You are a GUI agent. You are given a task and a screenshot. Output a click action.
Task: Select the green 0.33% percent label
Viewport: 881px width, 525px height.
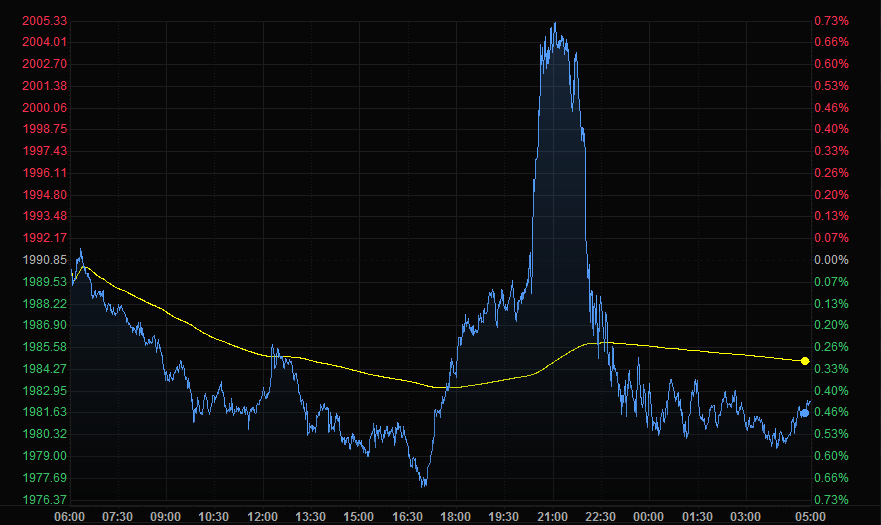point(832,369)
